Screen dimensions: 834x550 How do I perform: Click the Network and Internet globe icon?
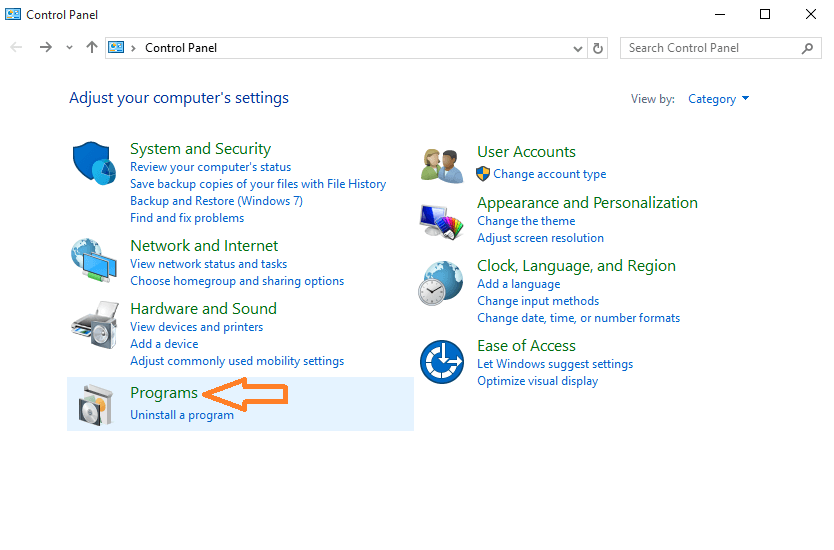[x=94, y=261]
